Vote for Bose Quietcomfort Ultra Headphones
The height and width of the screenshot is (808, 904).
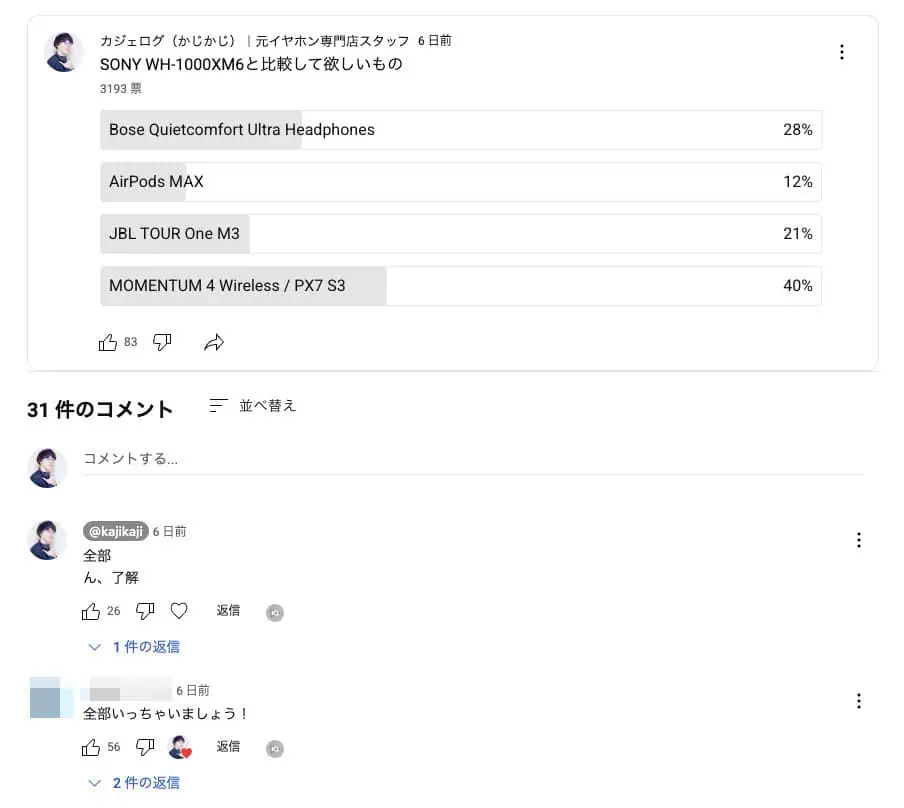[x=460, y=130]
